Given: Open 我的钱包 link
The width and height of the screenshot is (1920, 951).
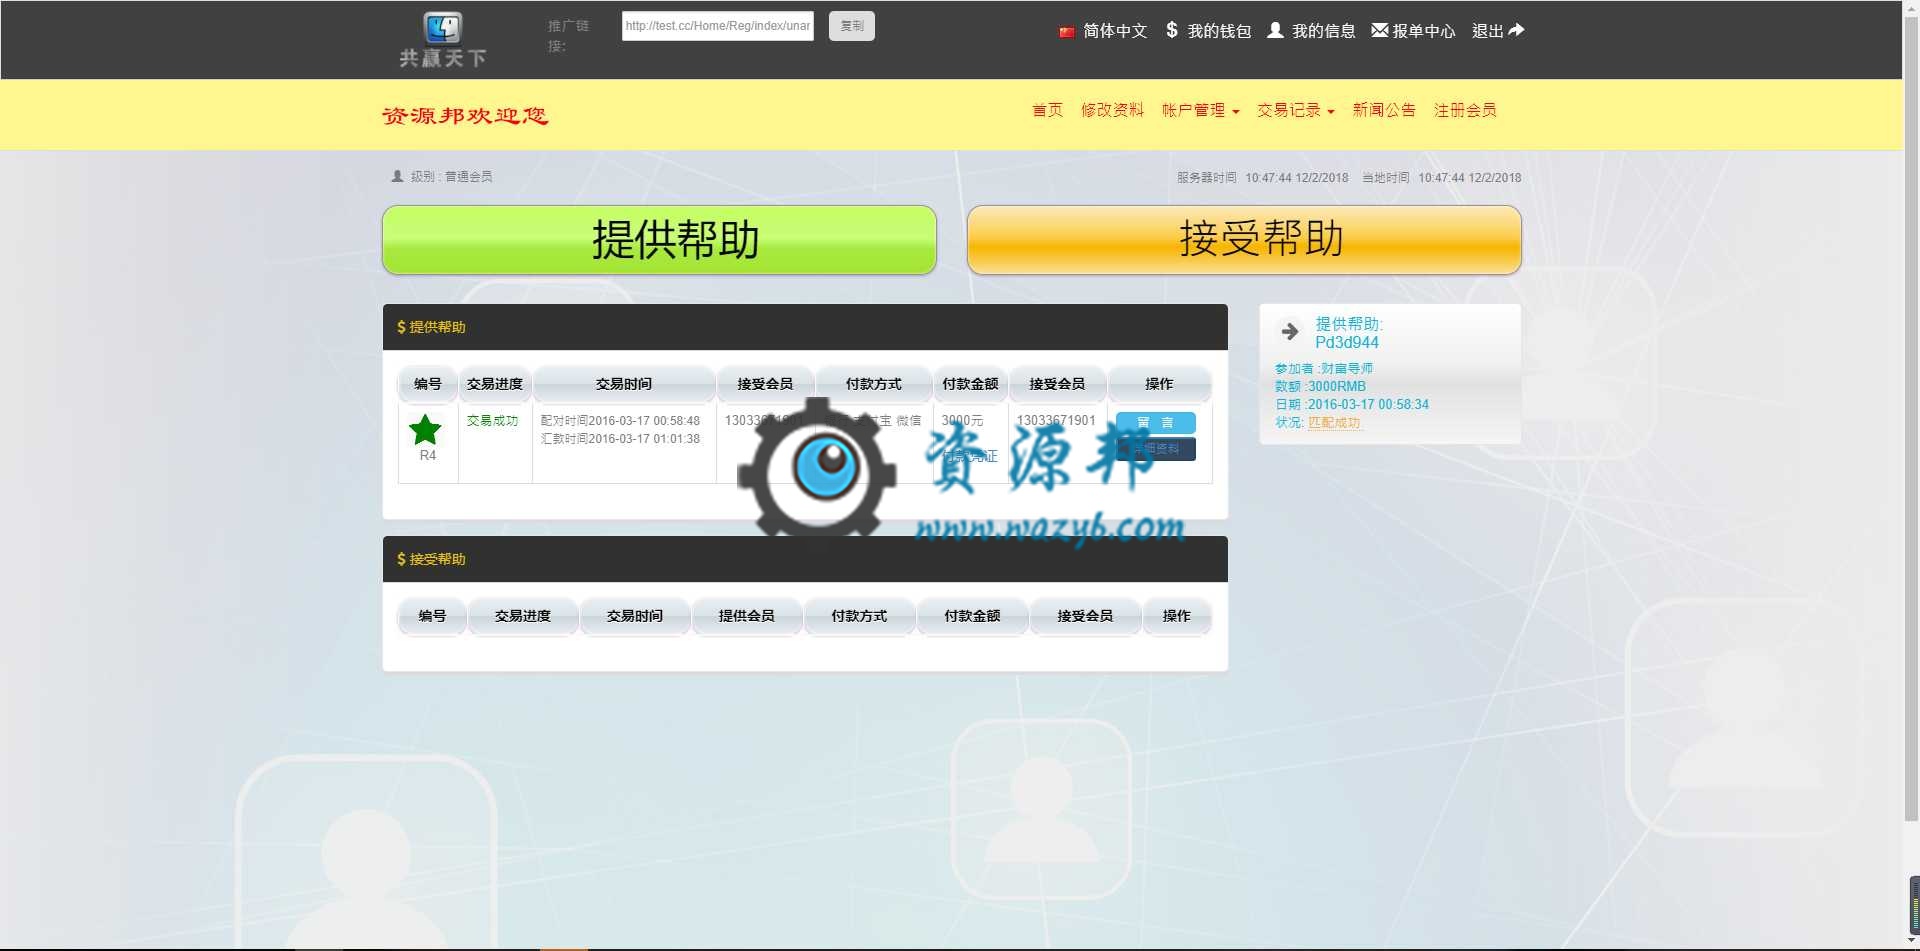Looking at the screenshot, I should [1219, 31].
